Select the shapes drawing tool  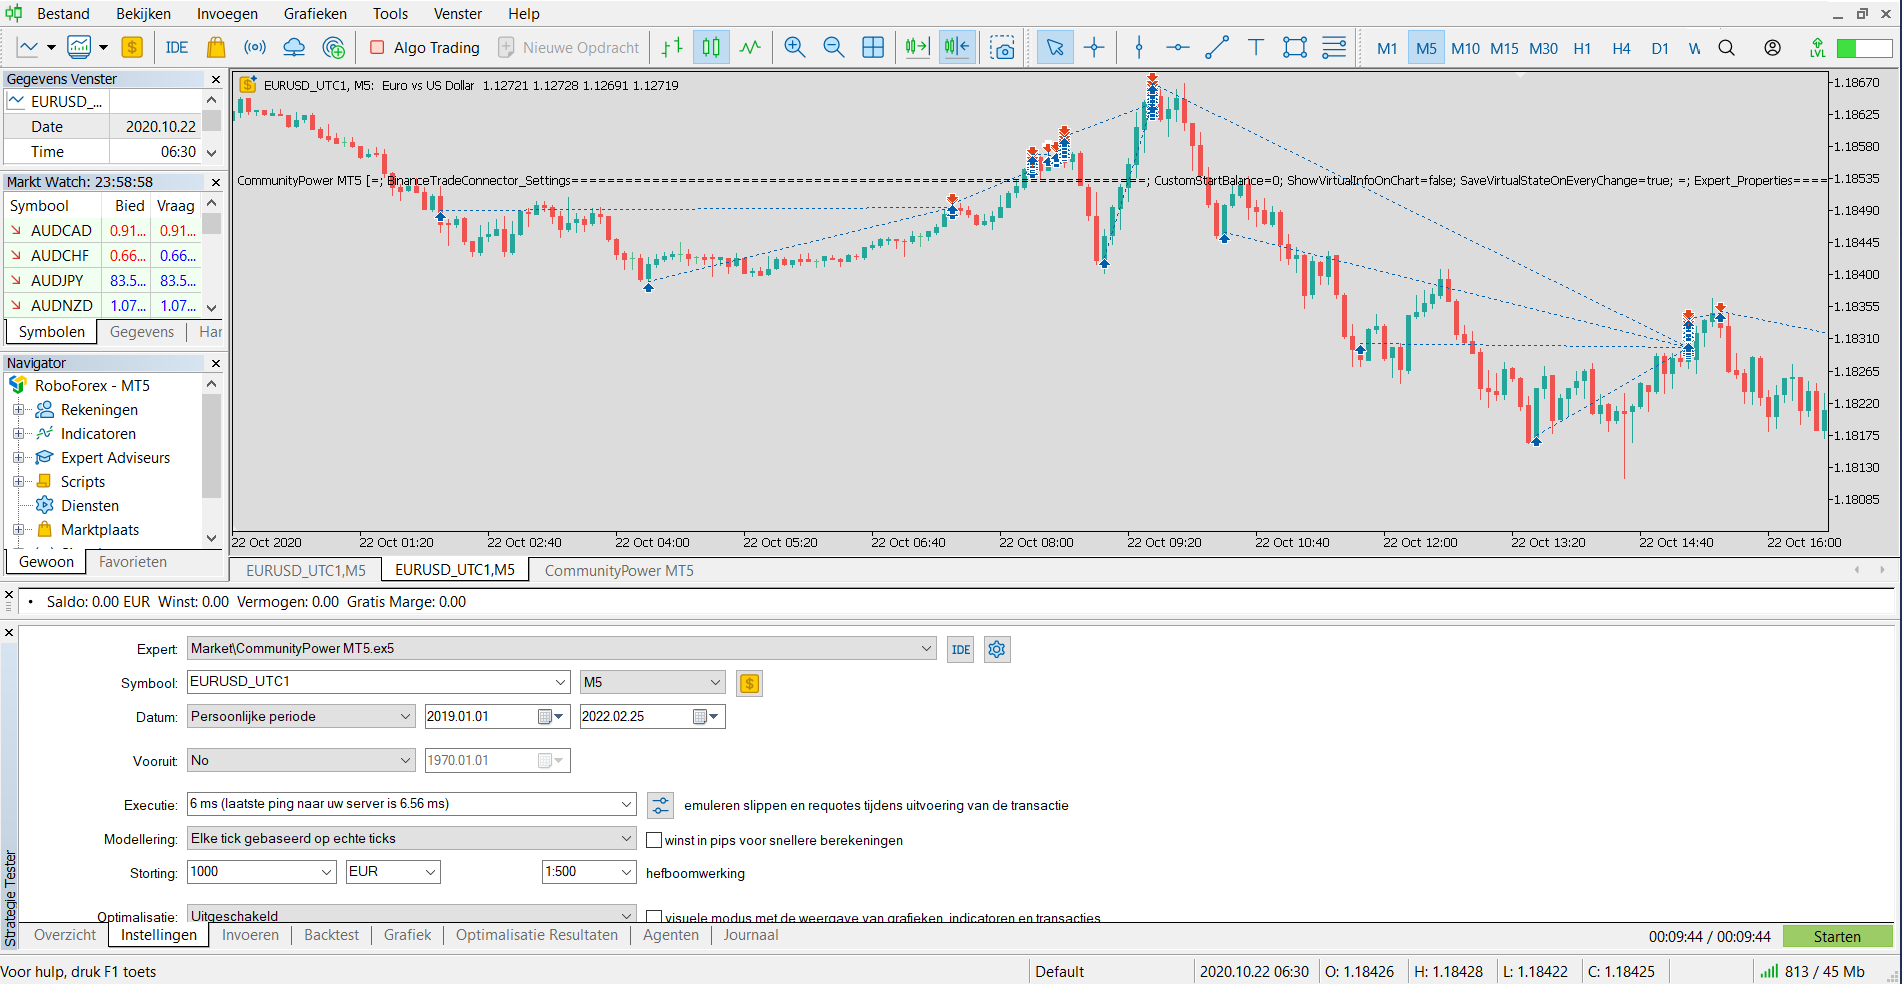tap(1295, 47)
